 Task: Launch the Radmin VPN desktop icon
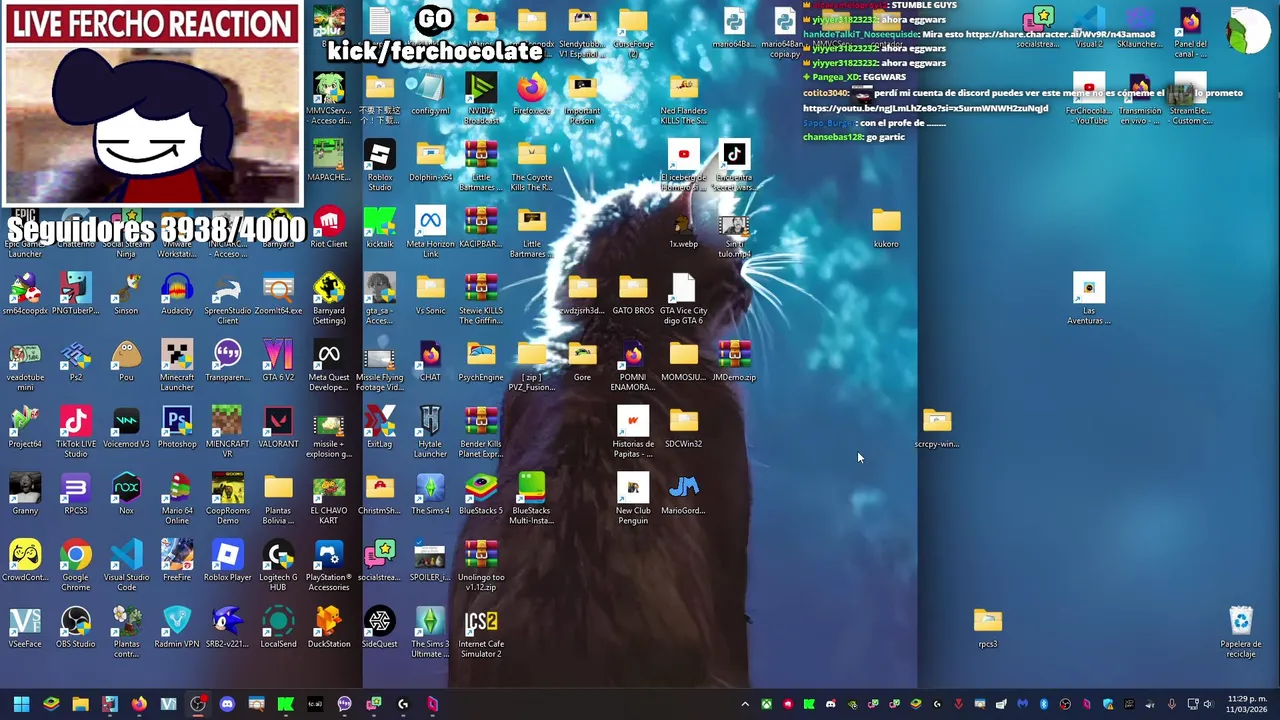tap(177, 628)
